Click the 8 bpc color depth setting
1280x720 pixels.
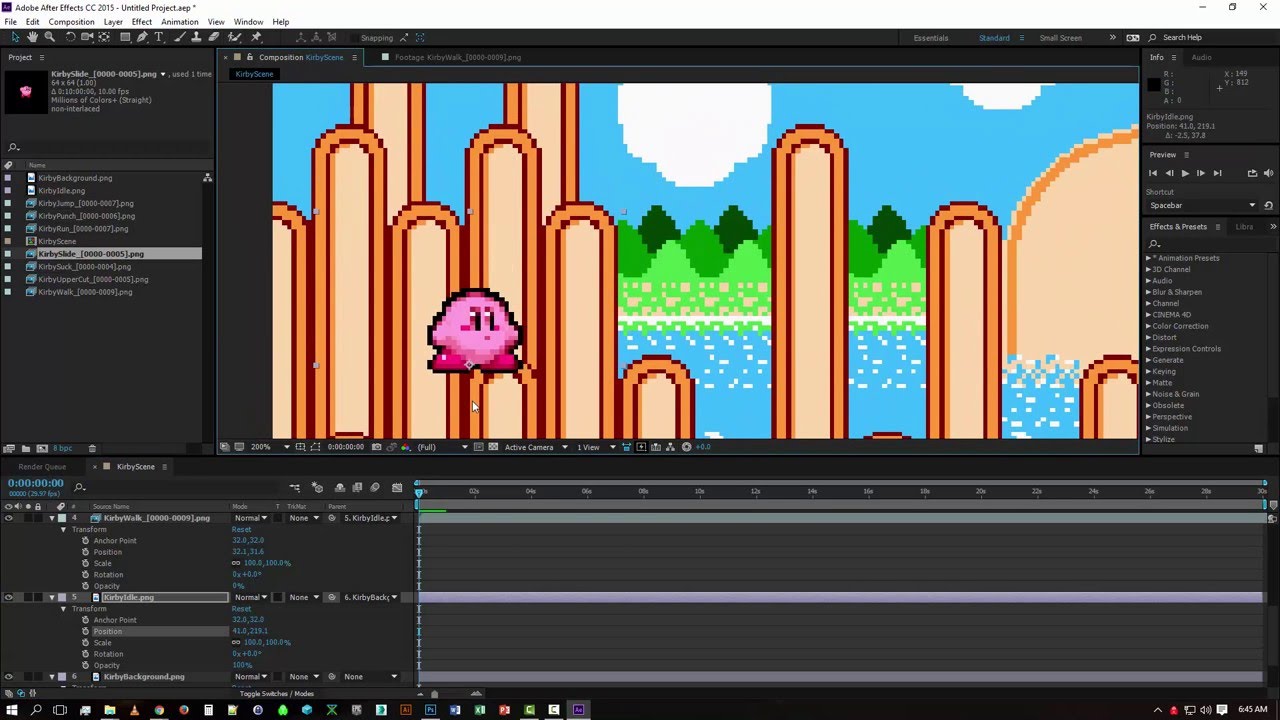(x=62, y=448)
